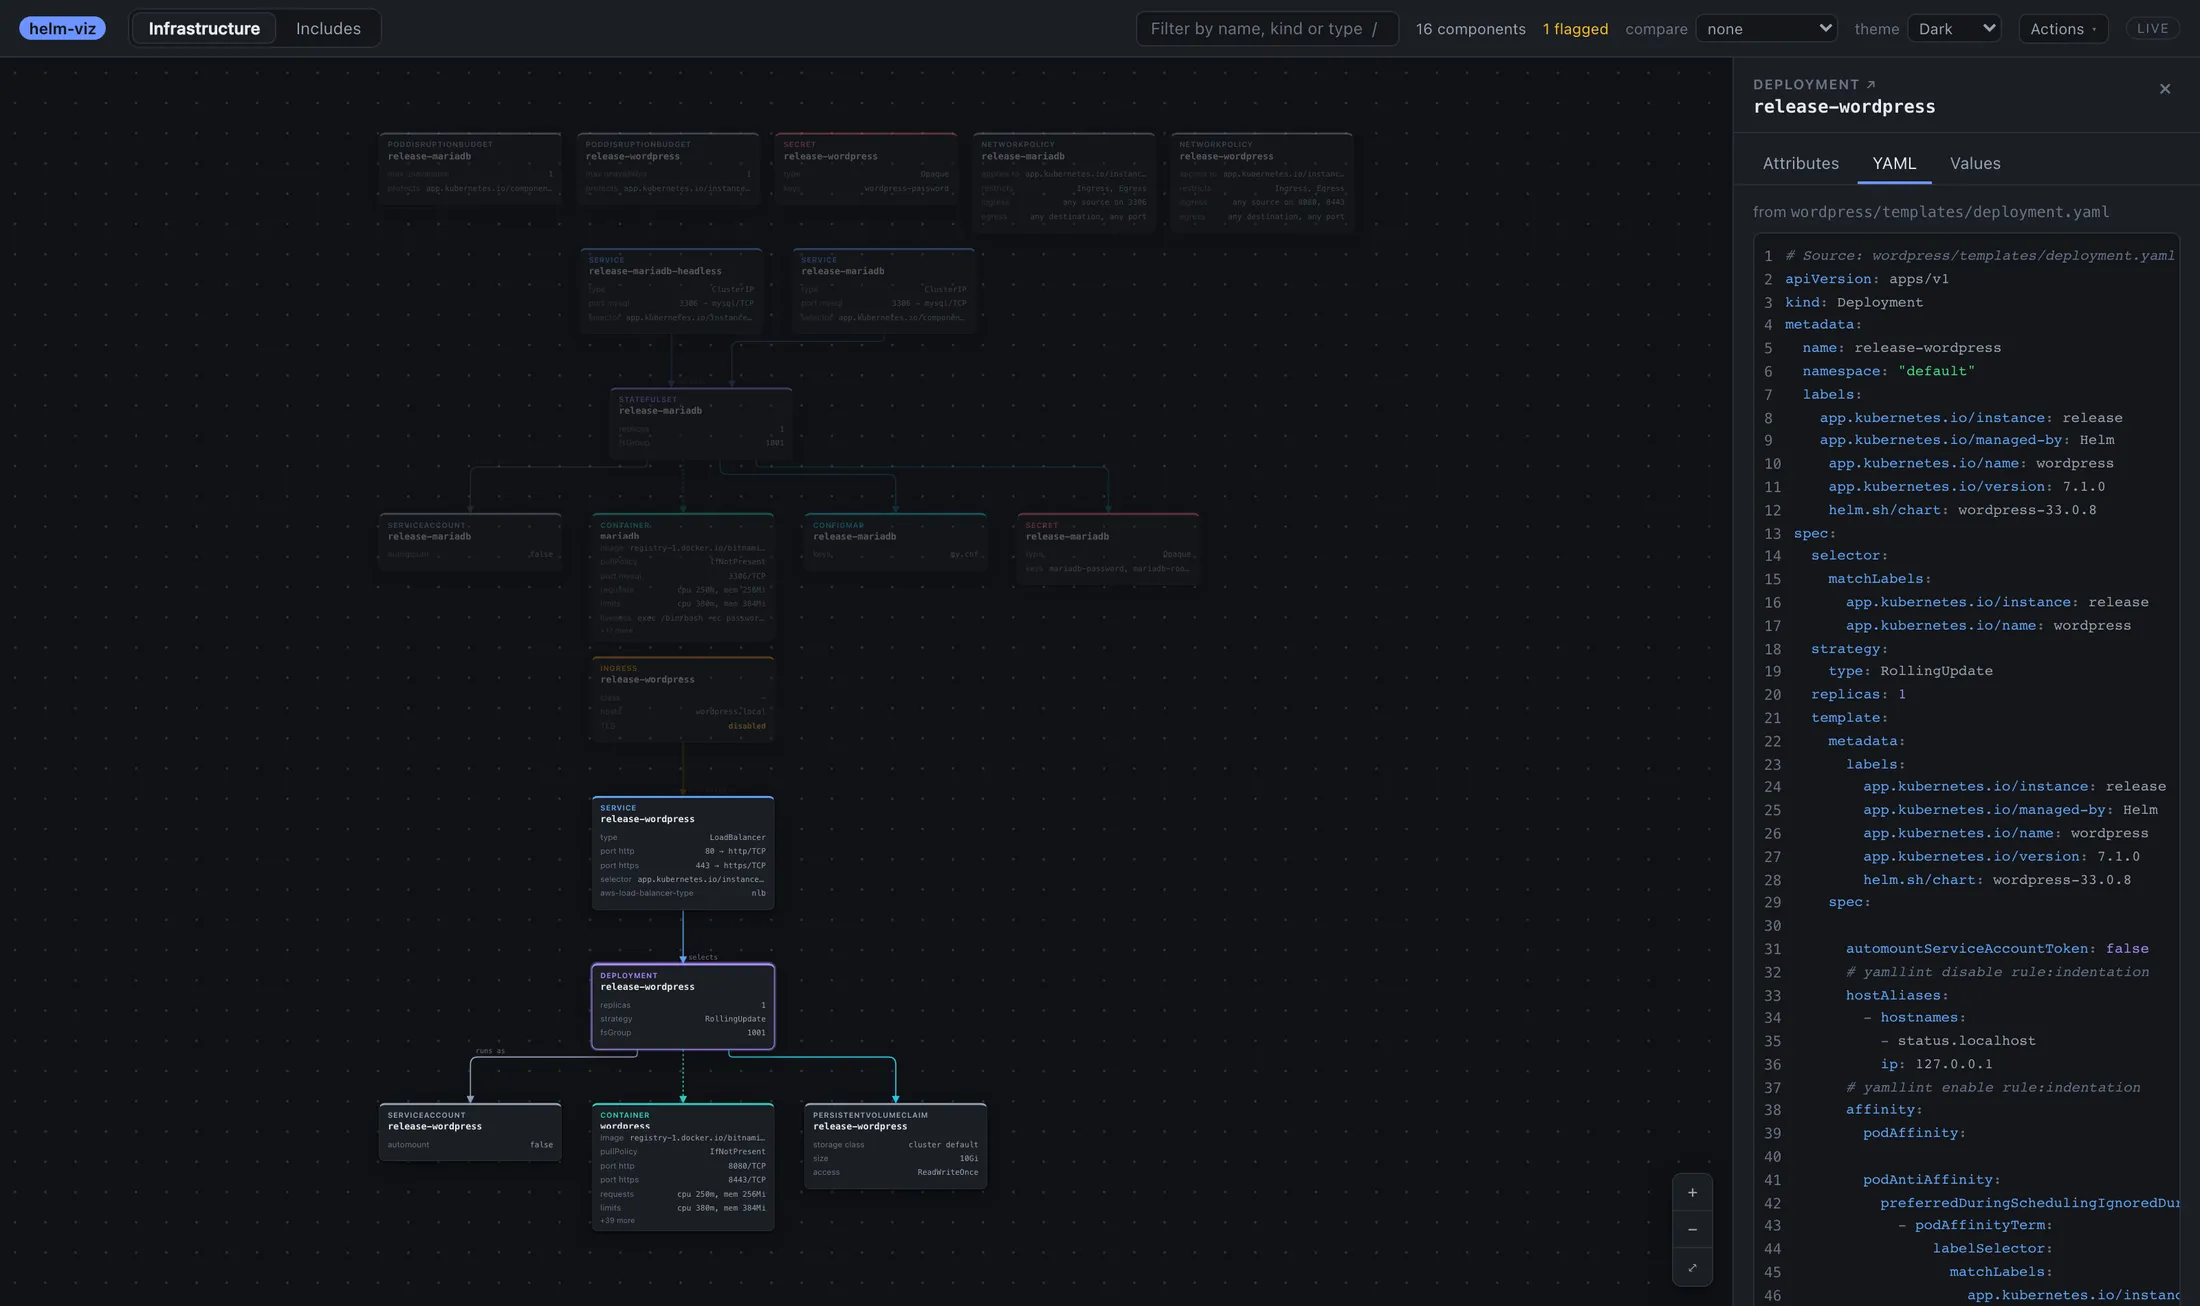The image size is (2200, 1306).
Task: Expand '+39 more' in wordpress container
Action: (x=617, y=1221)
